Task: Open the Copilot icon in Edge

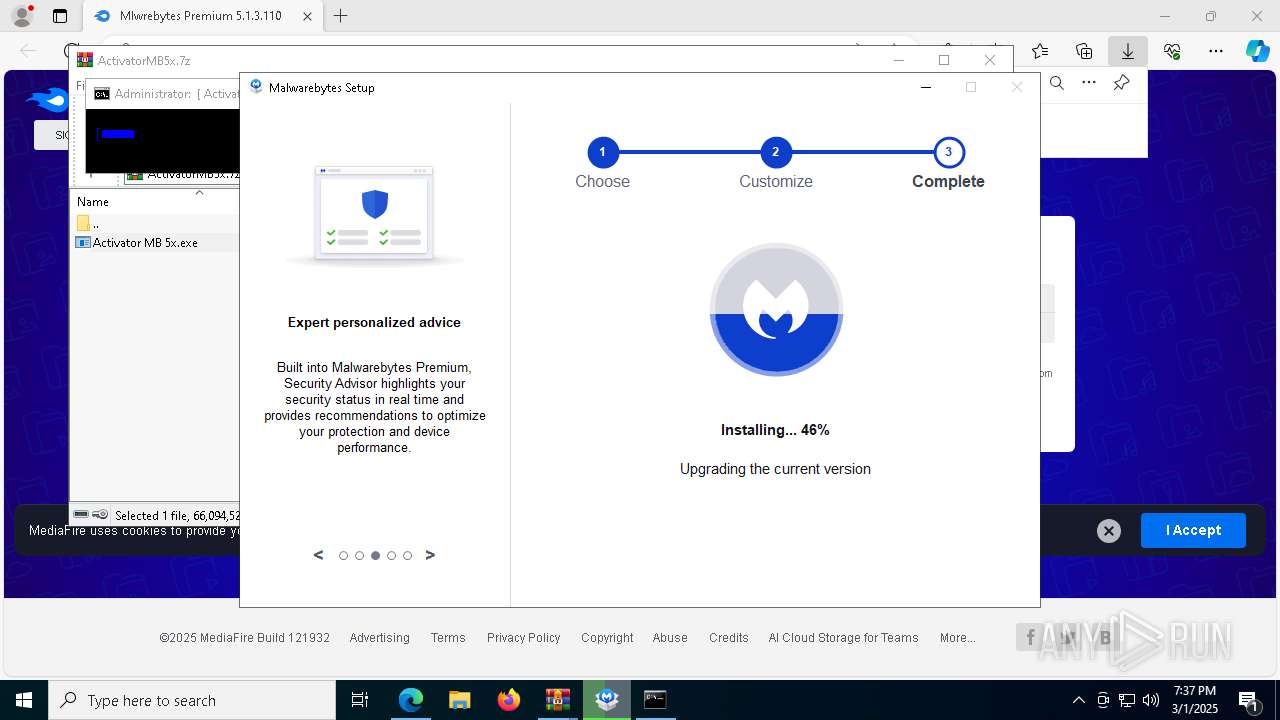Action: coord(1257,51)
